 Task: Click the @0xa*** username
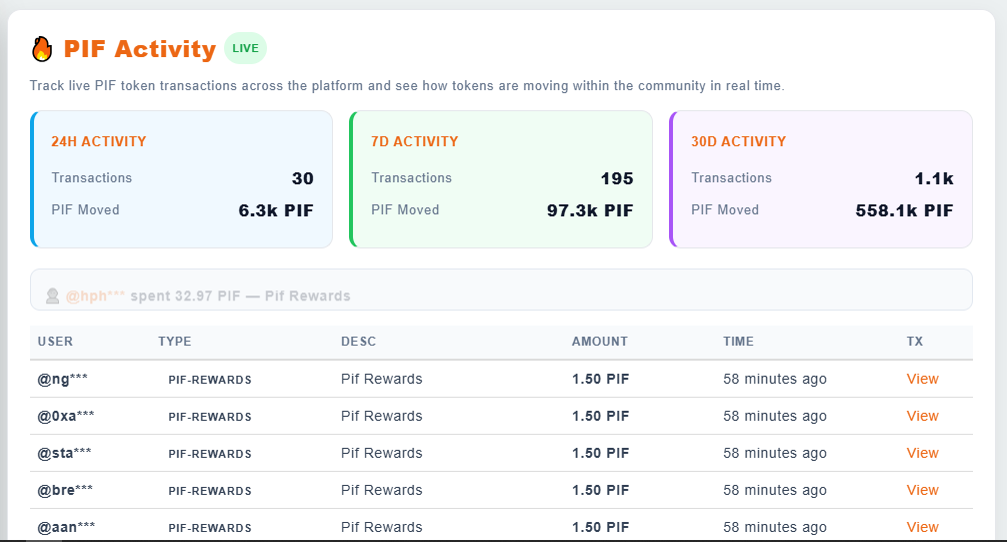[x=66, y=416]
